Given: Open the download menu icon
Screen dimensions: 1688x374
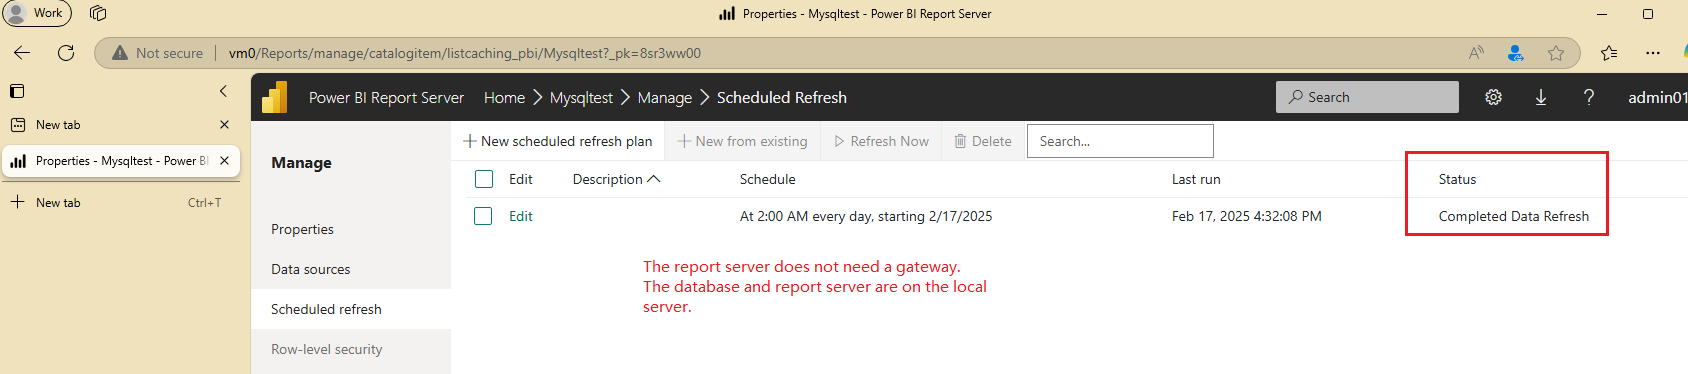Looking at the screenshot, I should coord(1541,97).
